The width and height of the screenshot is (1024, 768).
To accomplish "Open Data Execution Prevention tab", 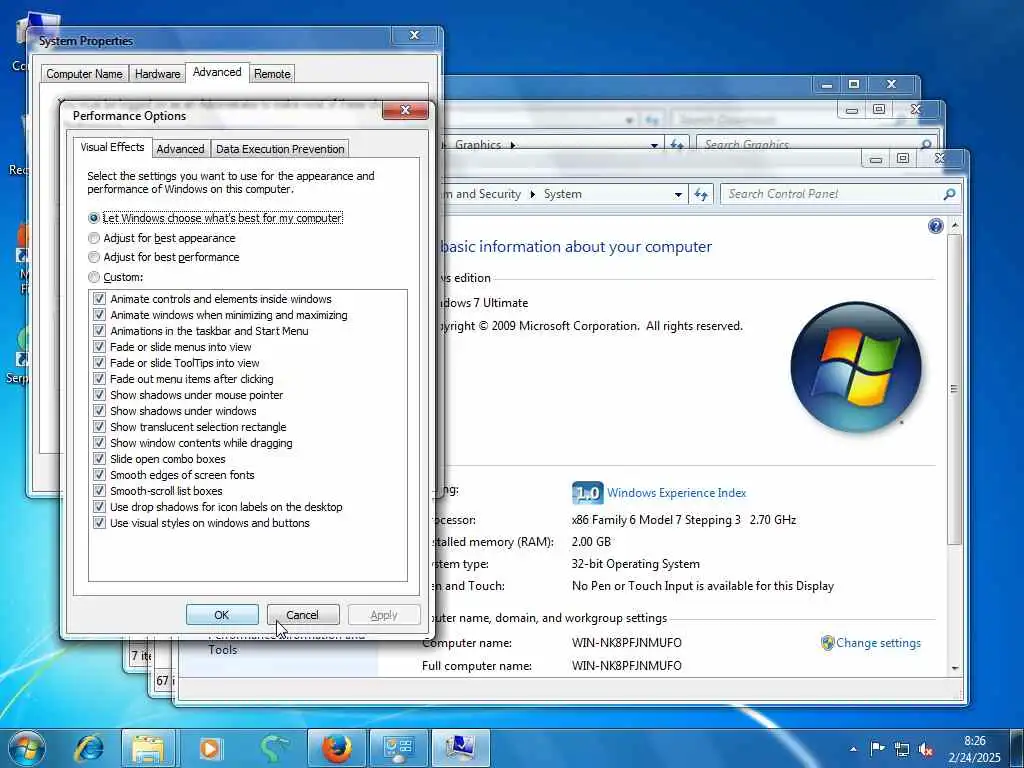I will 280,149.
